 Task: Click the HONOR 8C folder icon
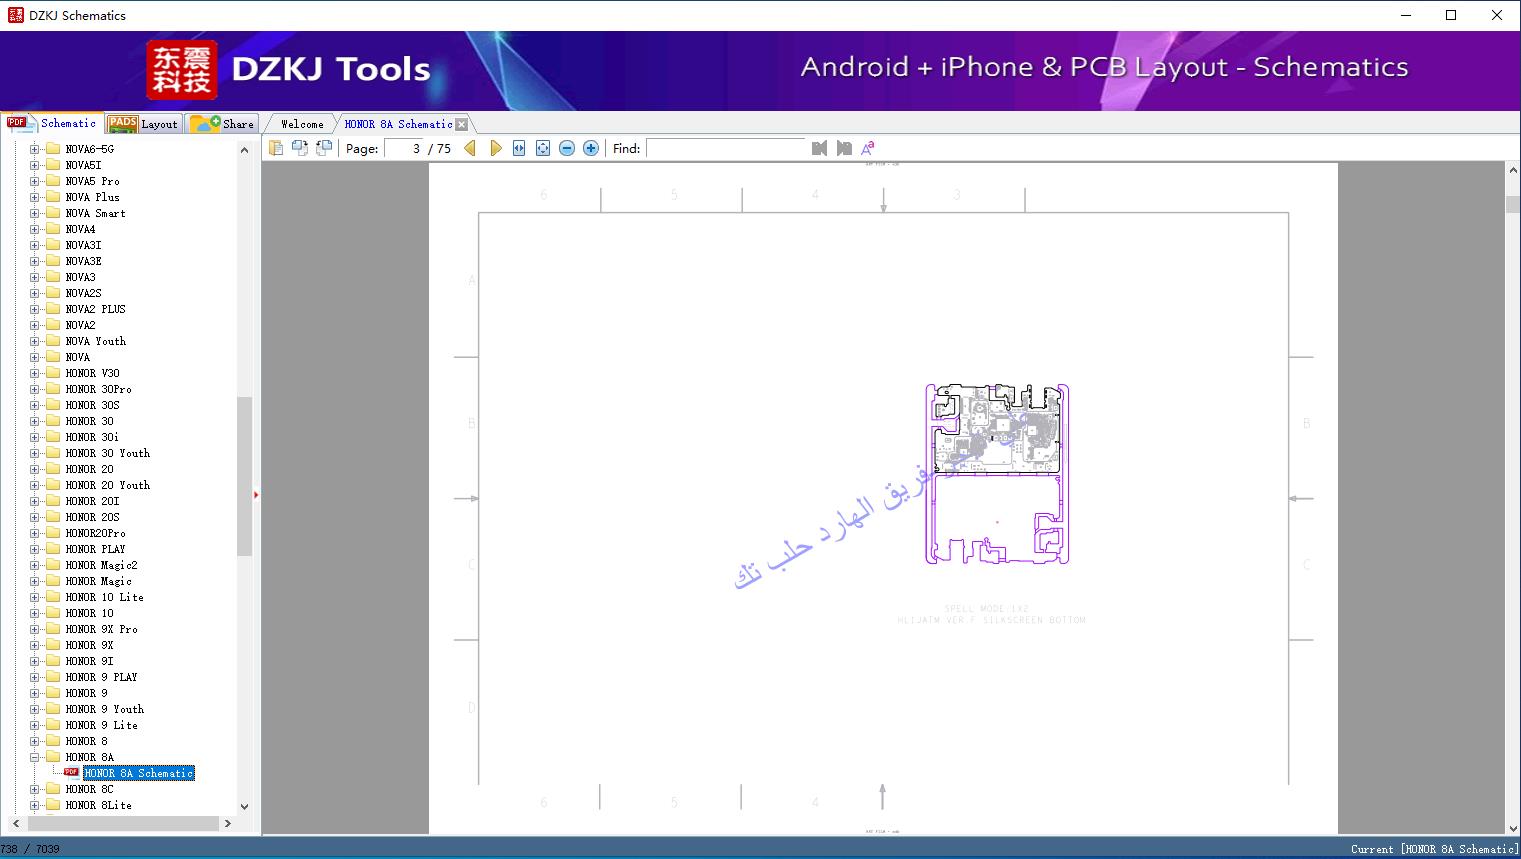tap(53, 789)
